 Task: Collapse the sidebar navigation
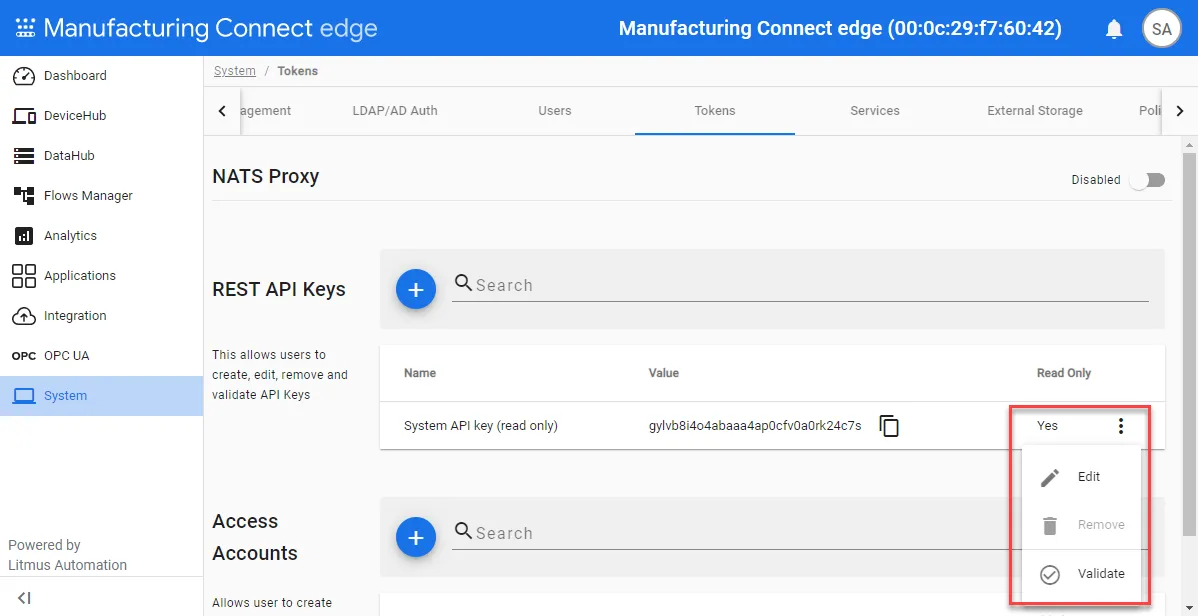[x=24, y=598]
